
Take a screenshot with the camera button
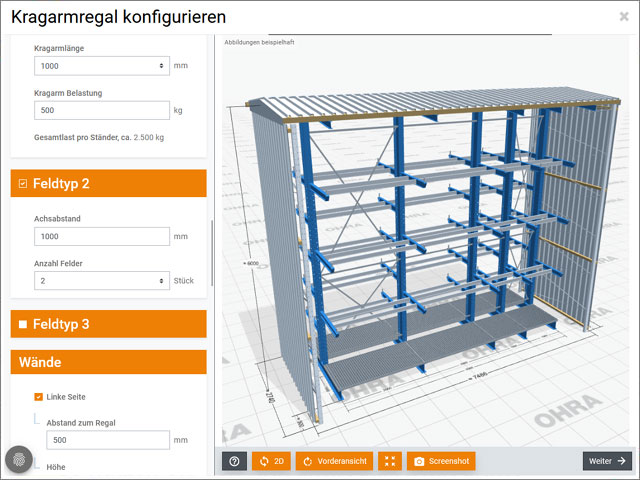(x=442, y=461)
